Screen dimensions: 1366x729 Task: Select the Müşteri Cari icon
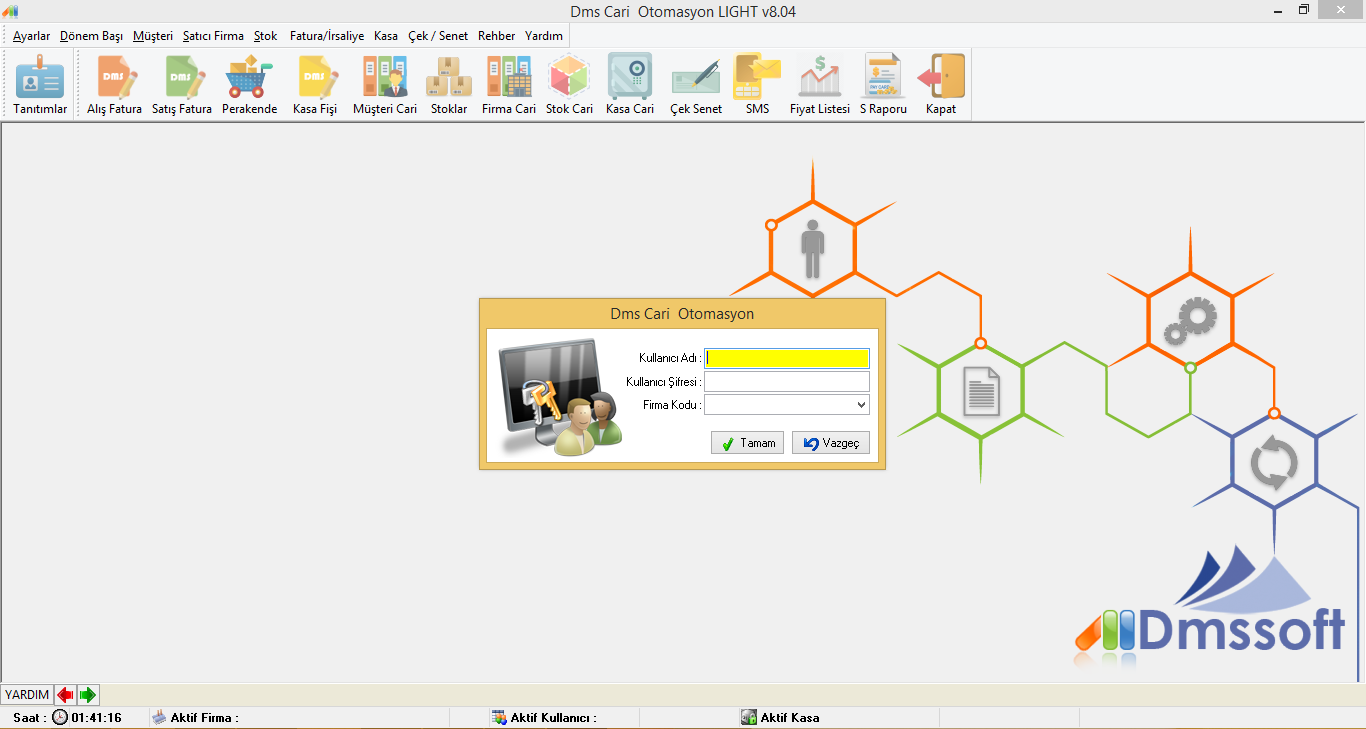(385, 84)
